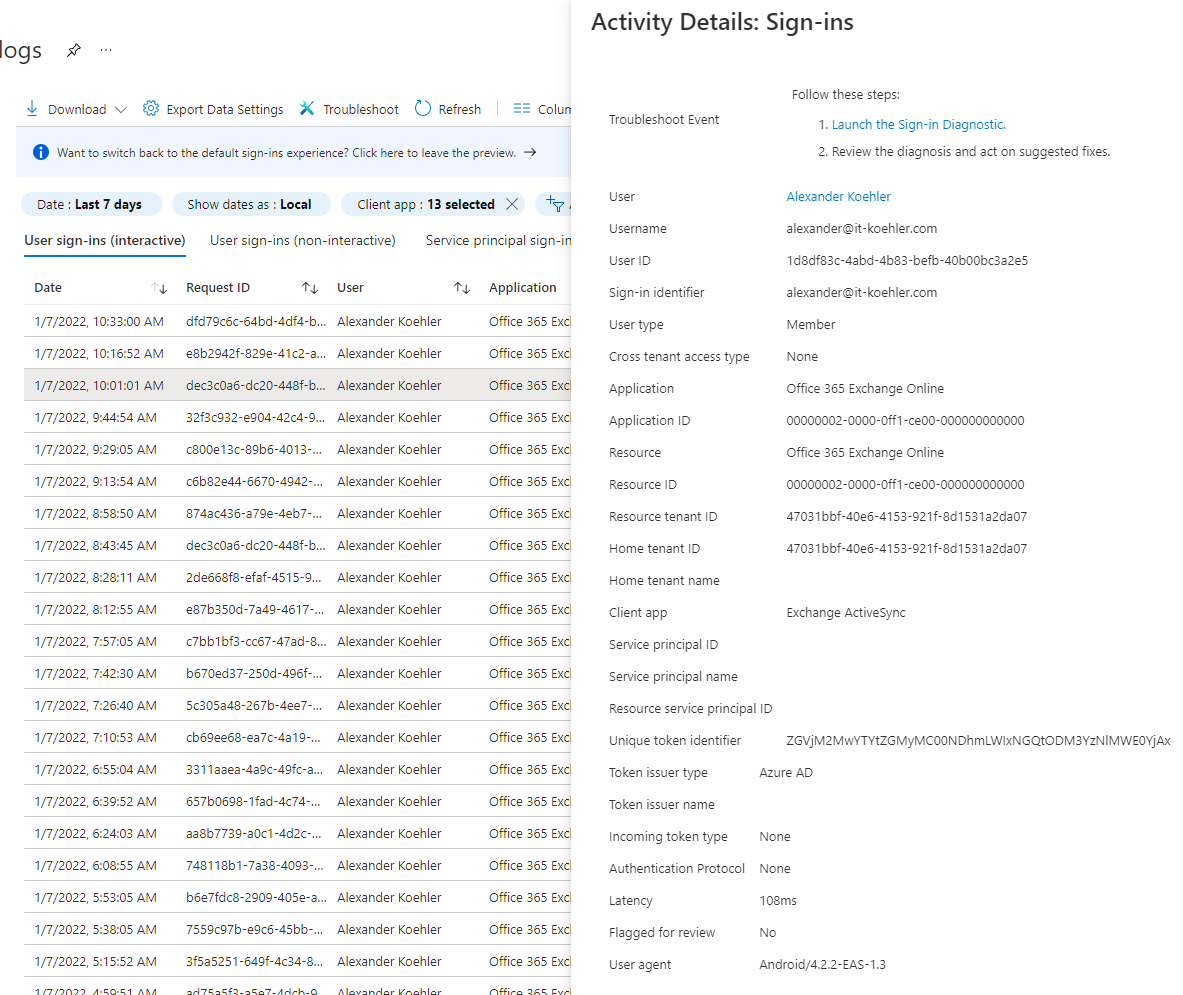Sort the table by Date column
Viewport: 1183px width, 995px height.
point(159,288)
